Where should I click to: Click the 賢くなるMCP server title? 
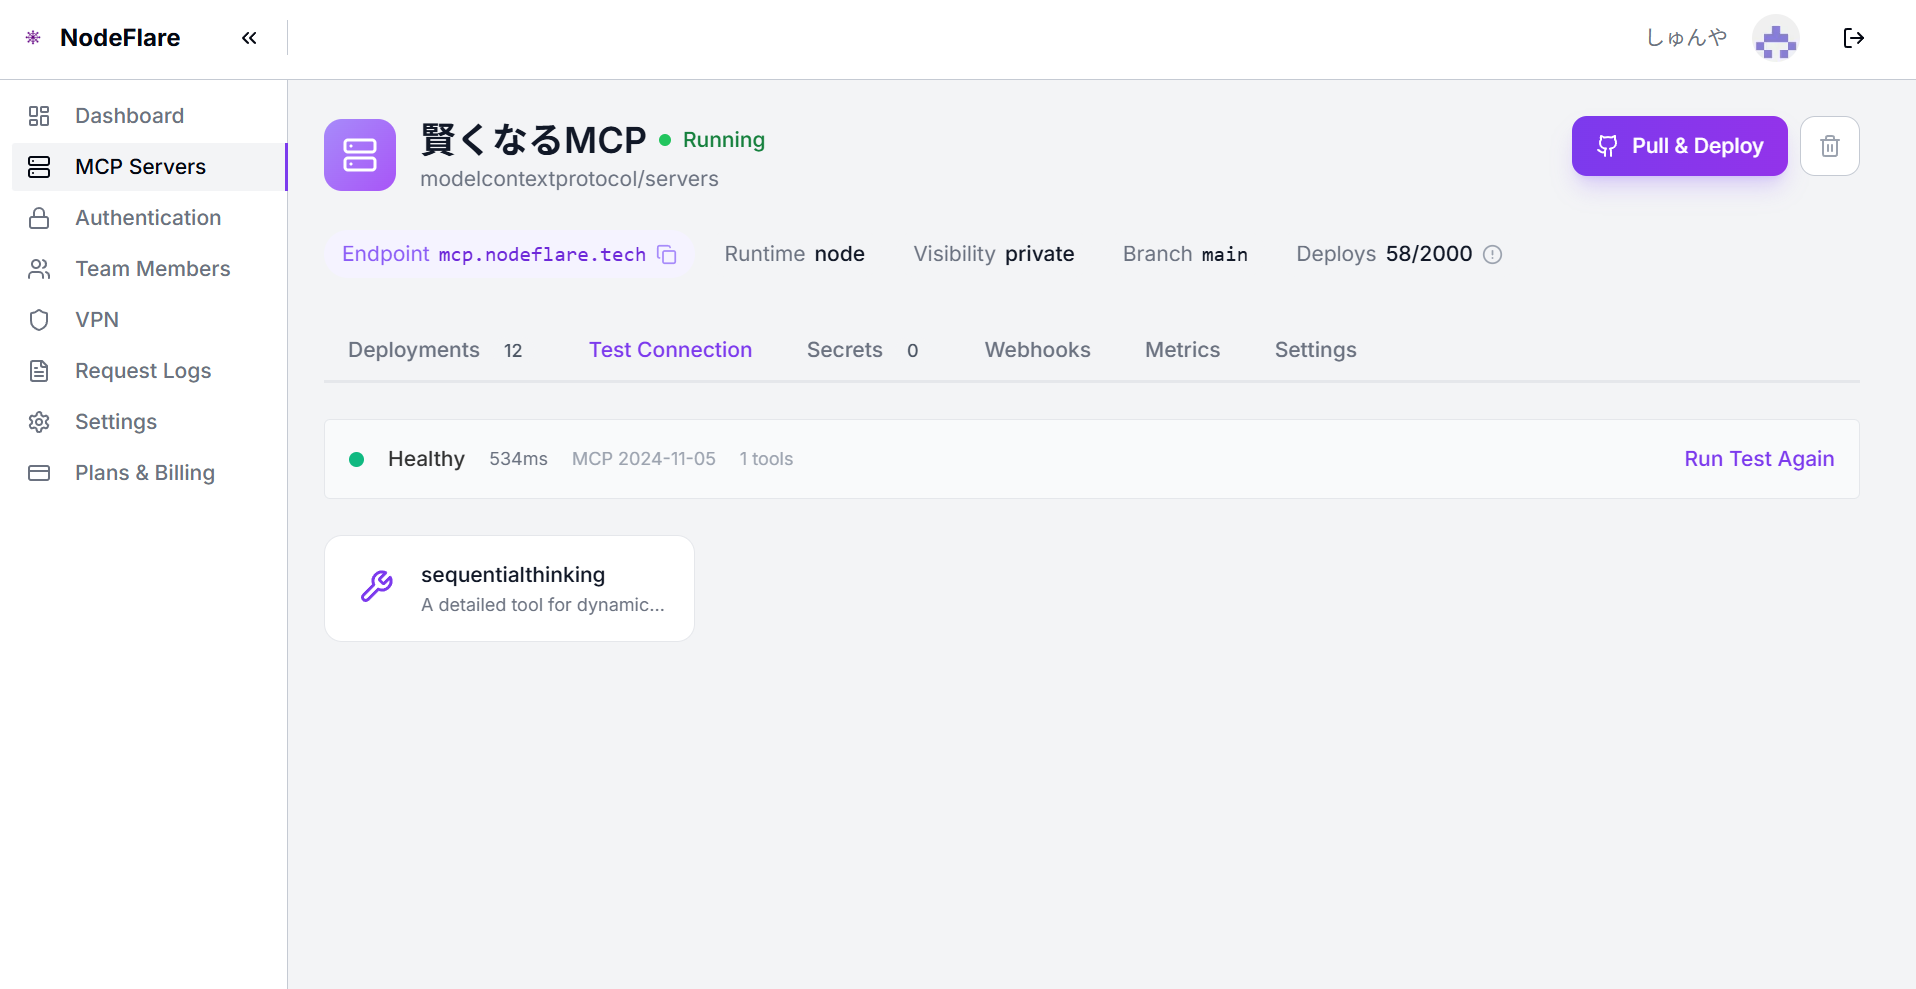(x=534, y=140)
